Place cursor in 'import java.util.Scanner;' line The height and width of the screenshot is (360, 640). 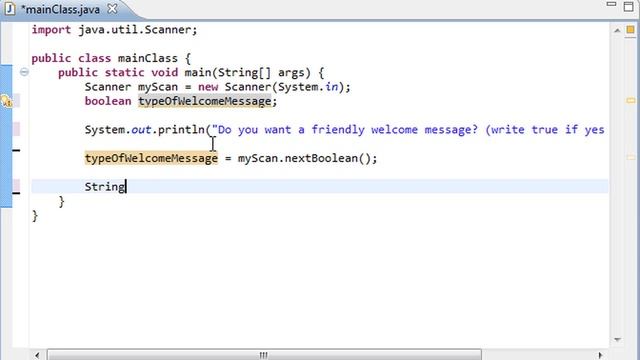pyautogui.click(x=114, y=30)
